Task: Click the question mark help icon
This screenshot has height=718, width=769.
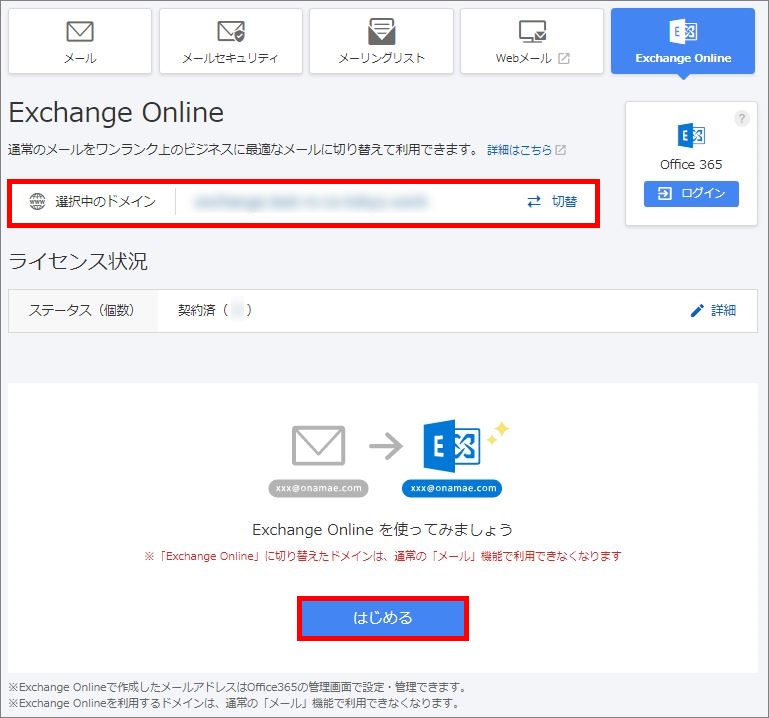Action: [x=742, y=119]
